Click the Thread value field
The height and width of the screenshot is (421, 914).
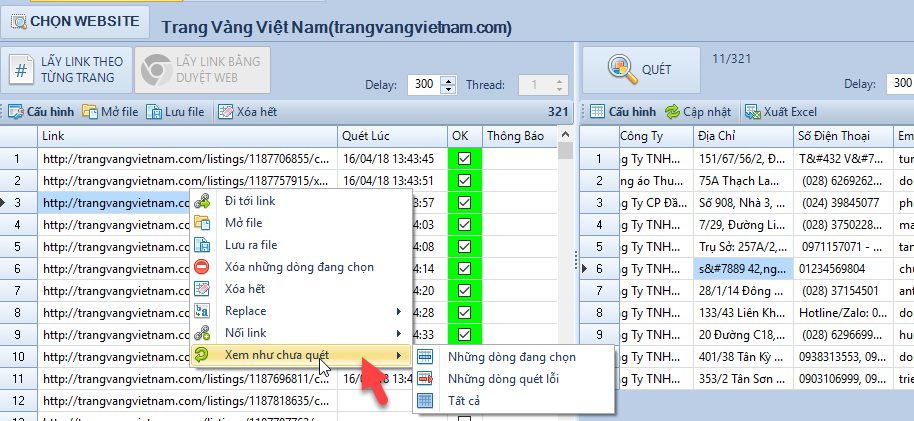tap(535, 85)
